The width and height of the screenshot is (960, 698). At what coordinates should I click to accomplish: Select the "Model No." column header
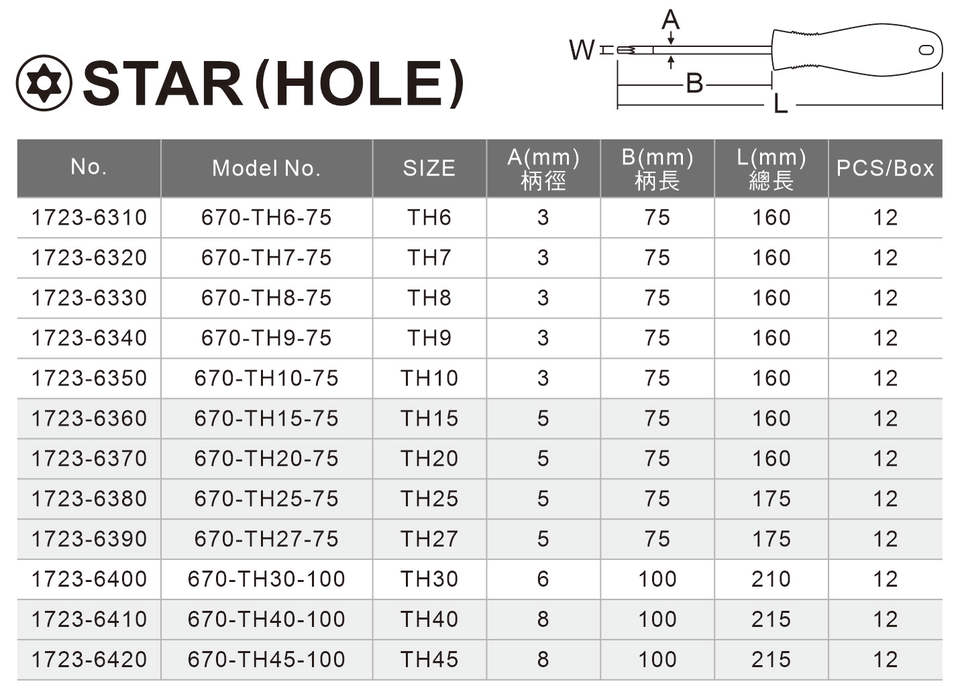point(266,168)
